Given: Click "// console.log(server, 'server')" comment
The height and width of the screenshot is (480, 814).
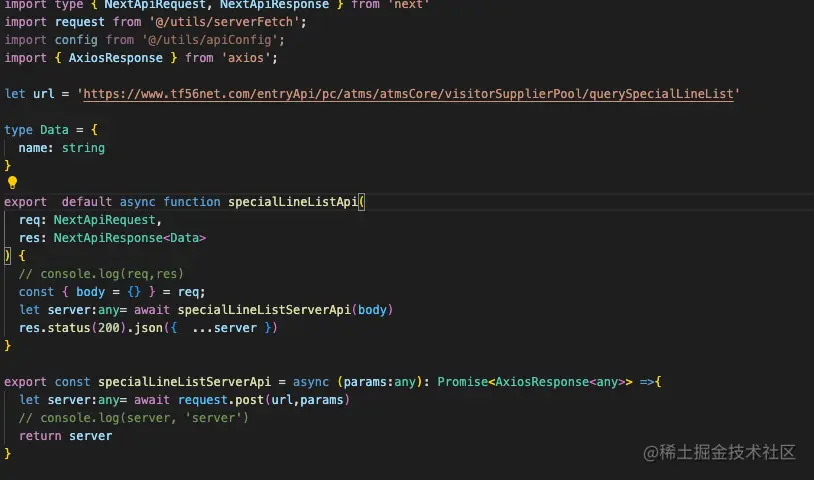Looking at the screenshot, I should click(133, 418).
